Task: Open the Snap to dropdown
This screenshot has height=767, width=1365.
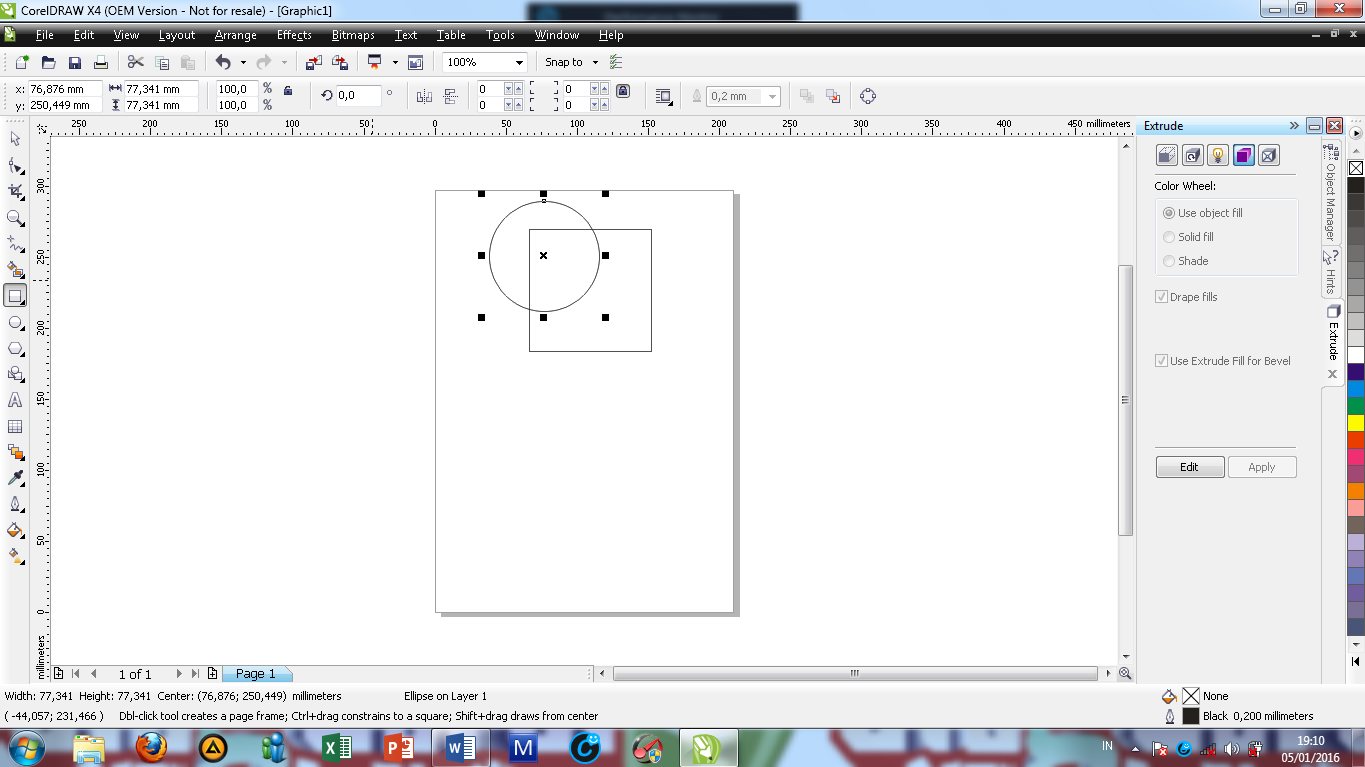Action: click(595, 62)
